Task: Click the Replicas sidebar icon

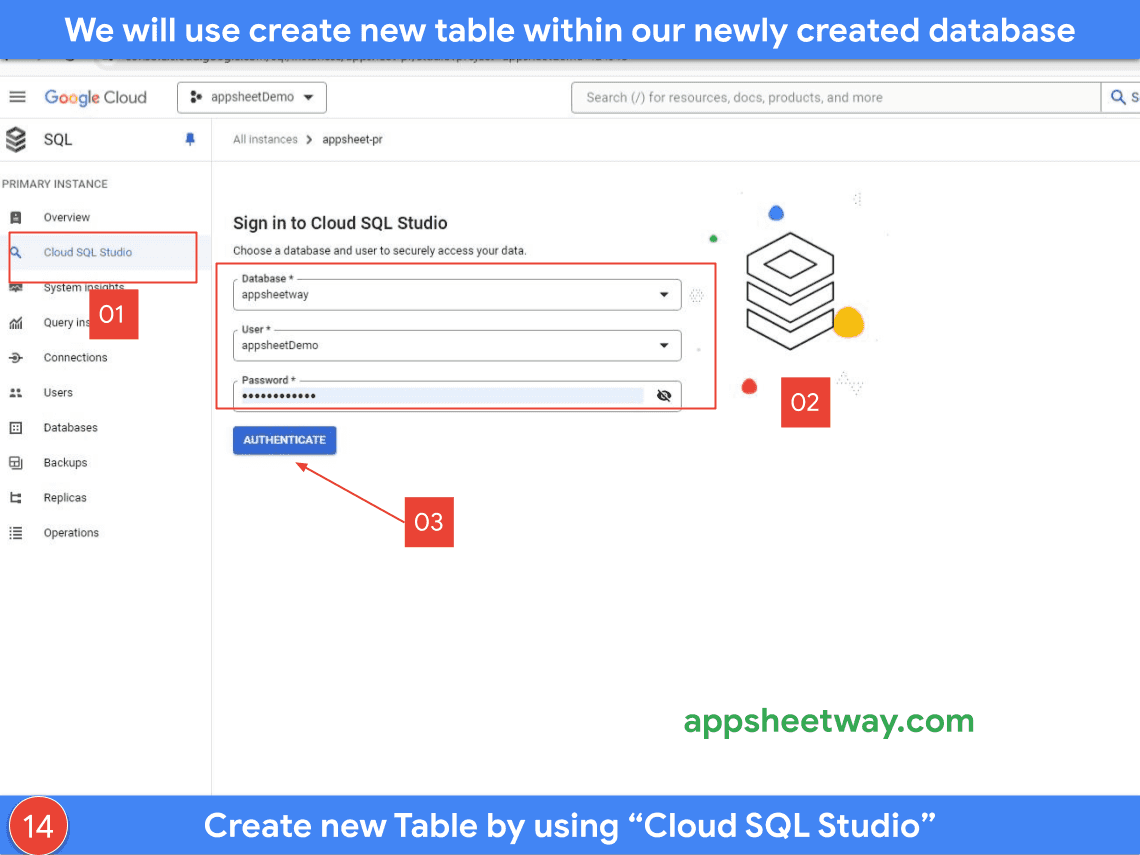Action: coord(16,498)
